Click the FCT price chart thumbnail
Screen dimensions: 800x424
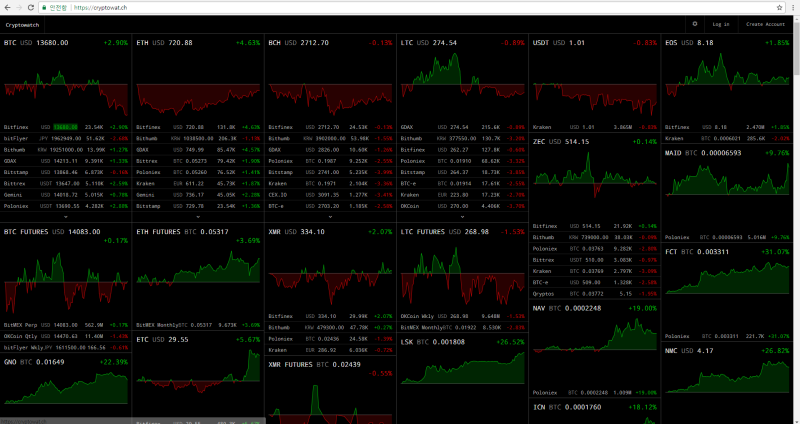[727, 294]
